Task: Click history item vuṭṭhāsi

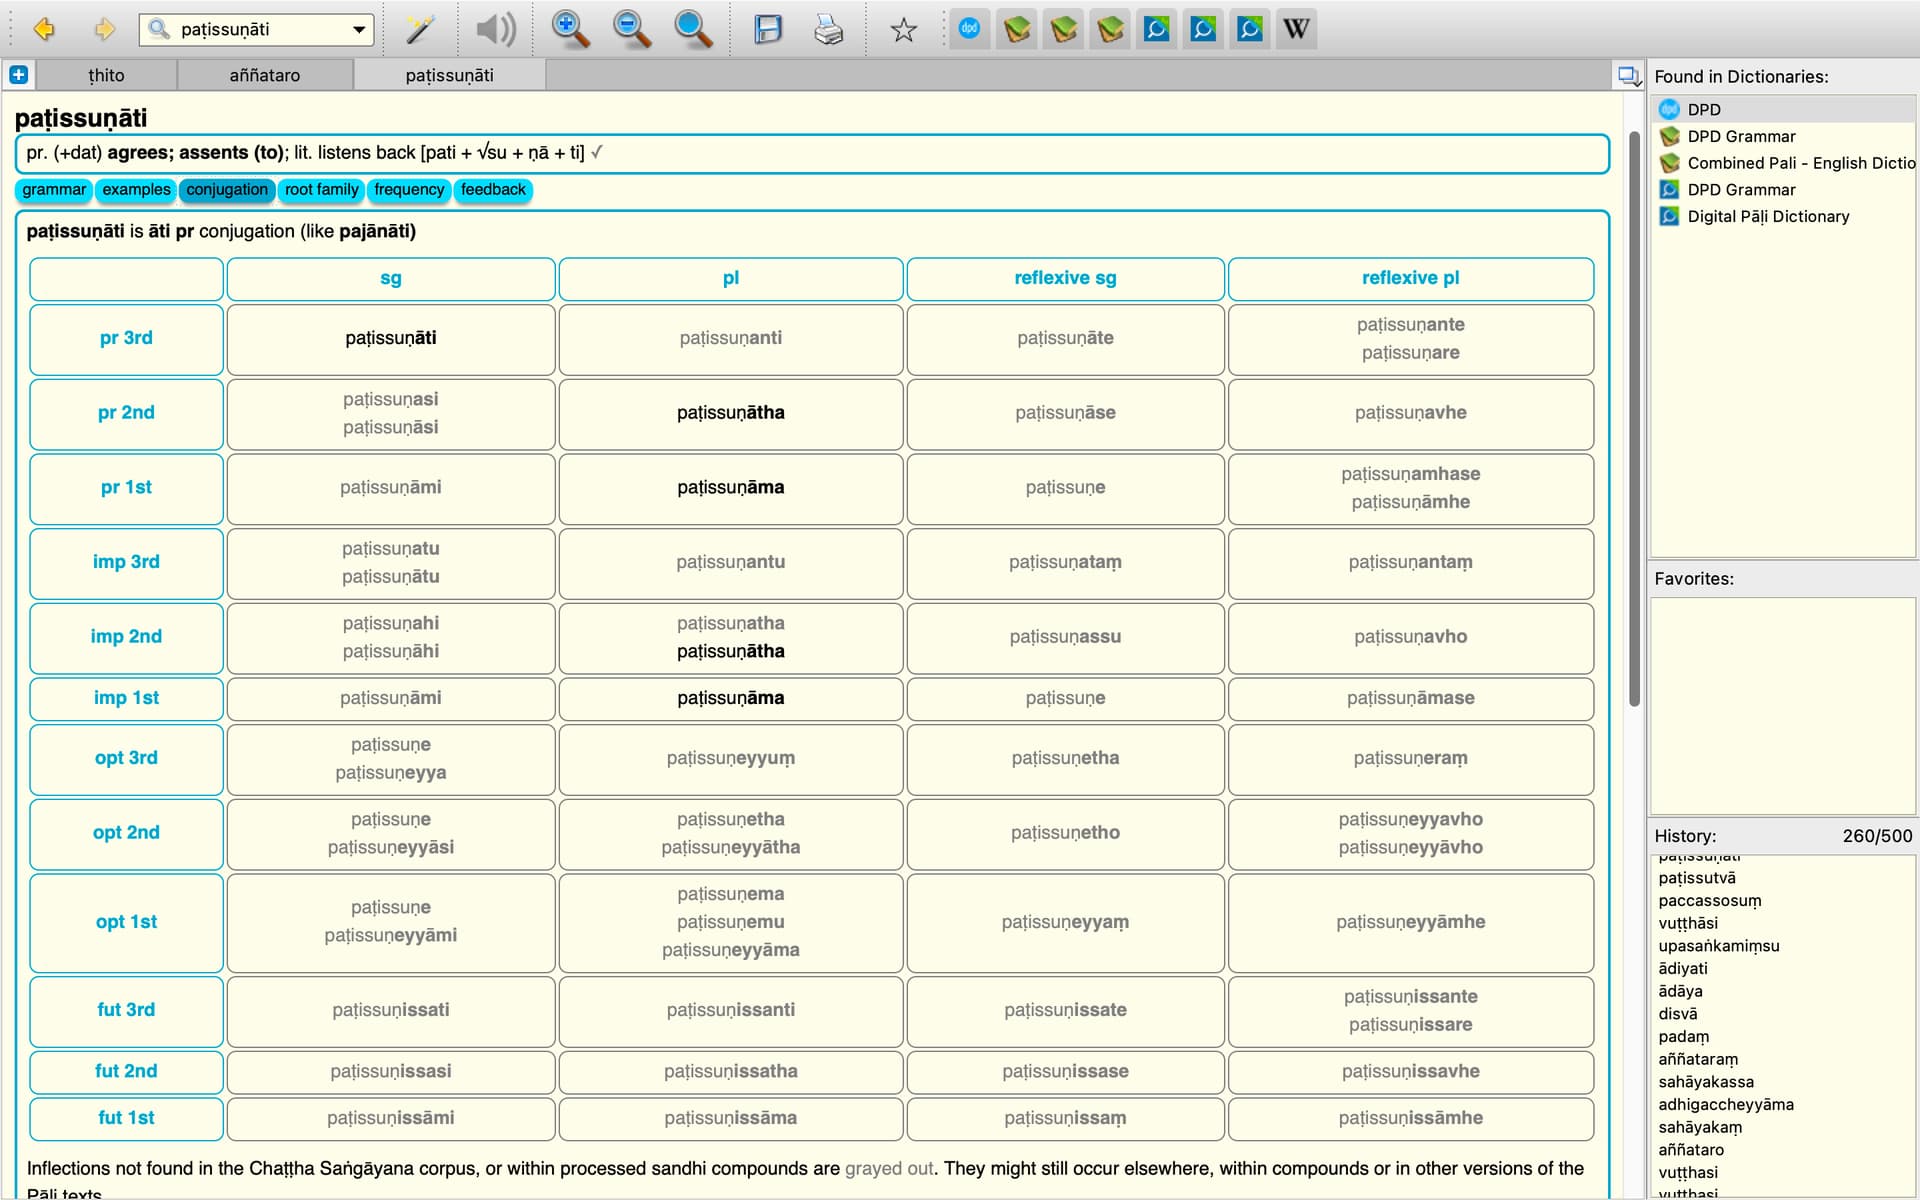Action: pos(1688,923)
